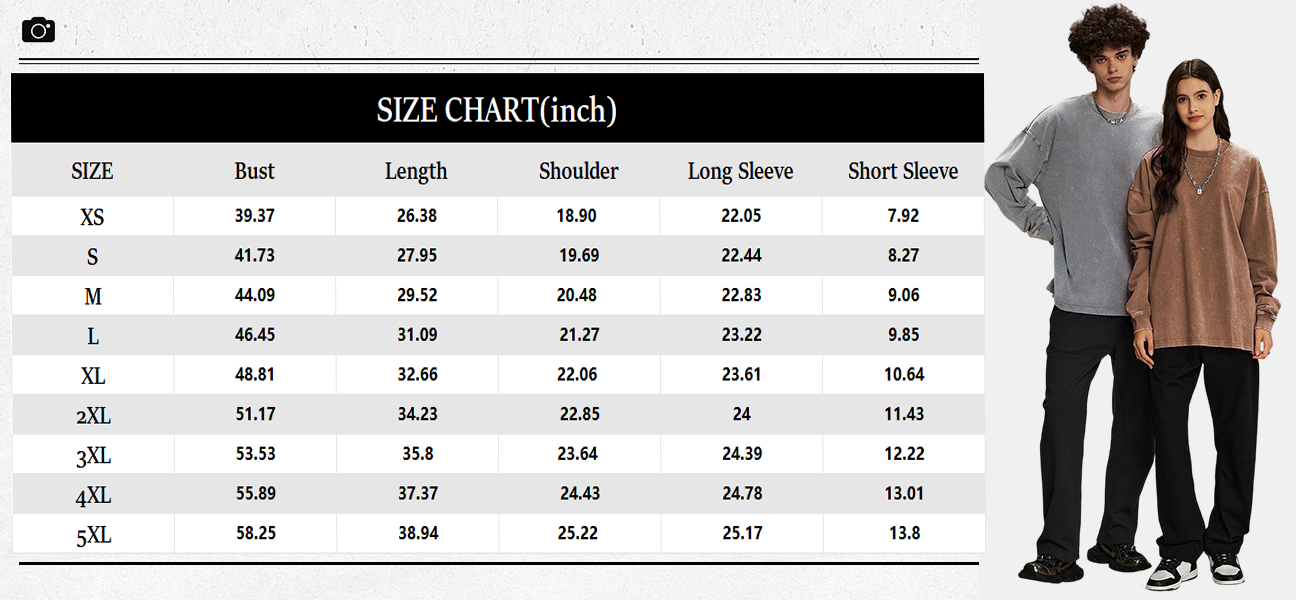Image resolution: width=1296 pixels, height=600 pixels.
Task: Click the S short sleeve value 8.27
Action: click(x=903, y=255)
